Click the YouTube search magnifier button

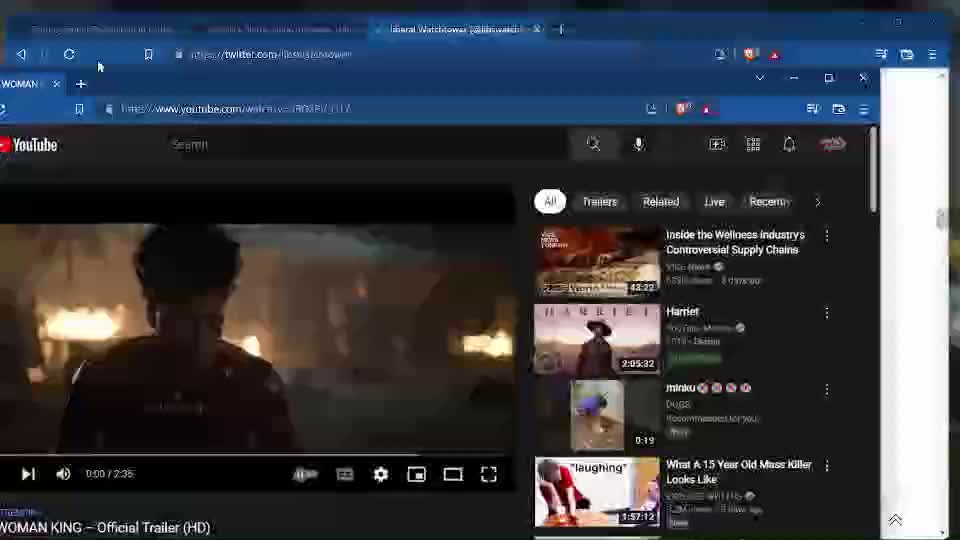pyautogui.click(x=593, y=144)
